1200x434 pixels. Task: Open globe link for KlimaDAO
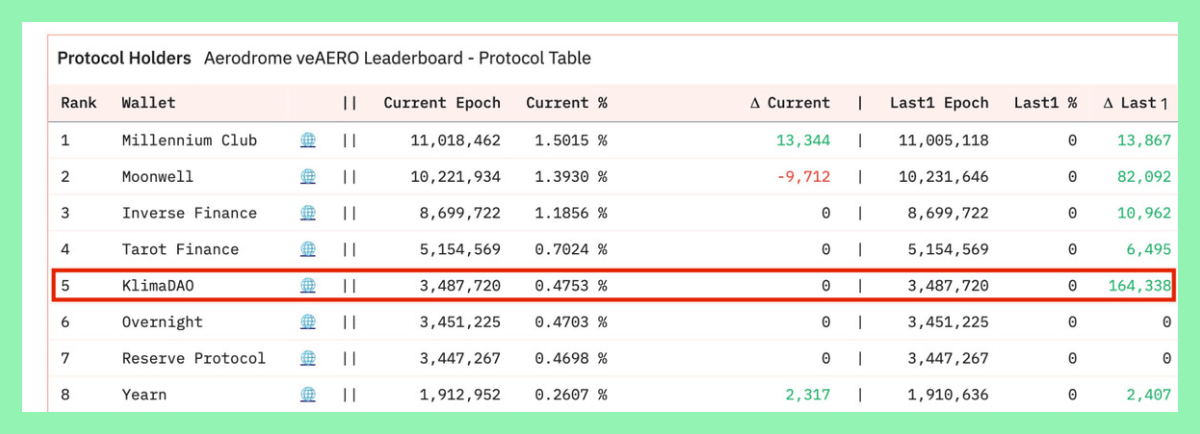click(308, 286)
